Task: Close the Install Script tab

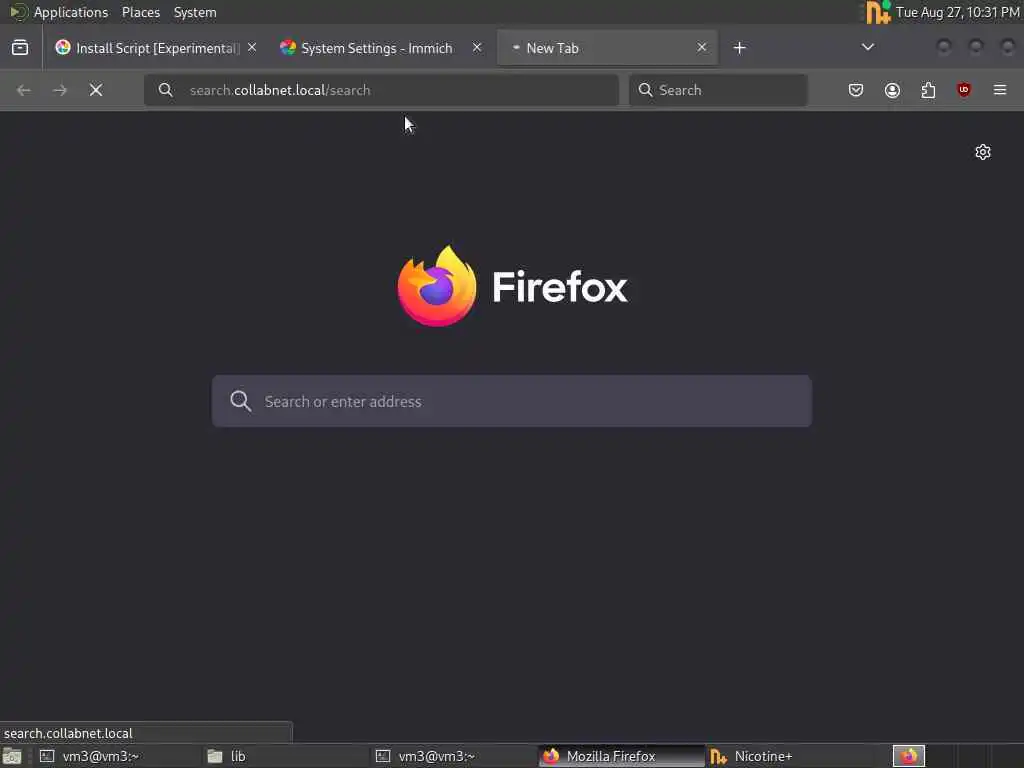Action: (x=252, y=48)
